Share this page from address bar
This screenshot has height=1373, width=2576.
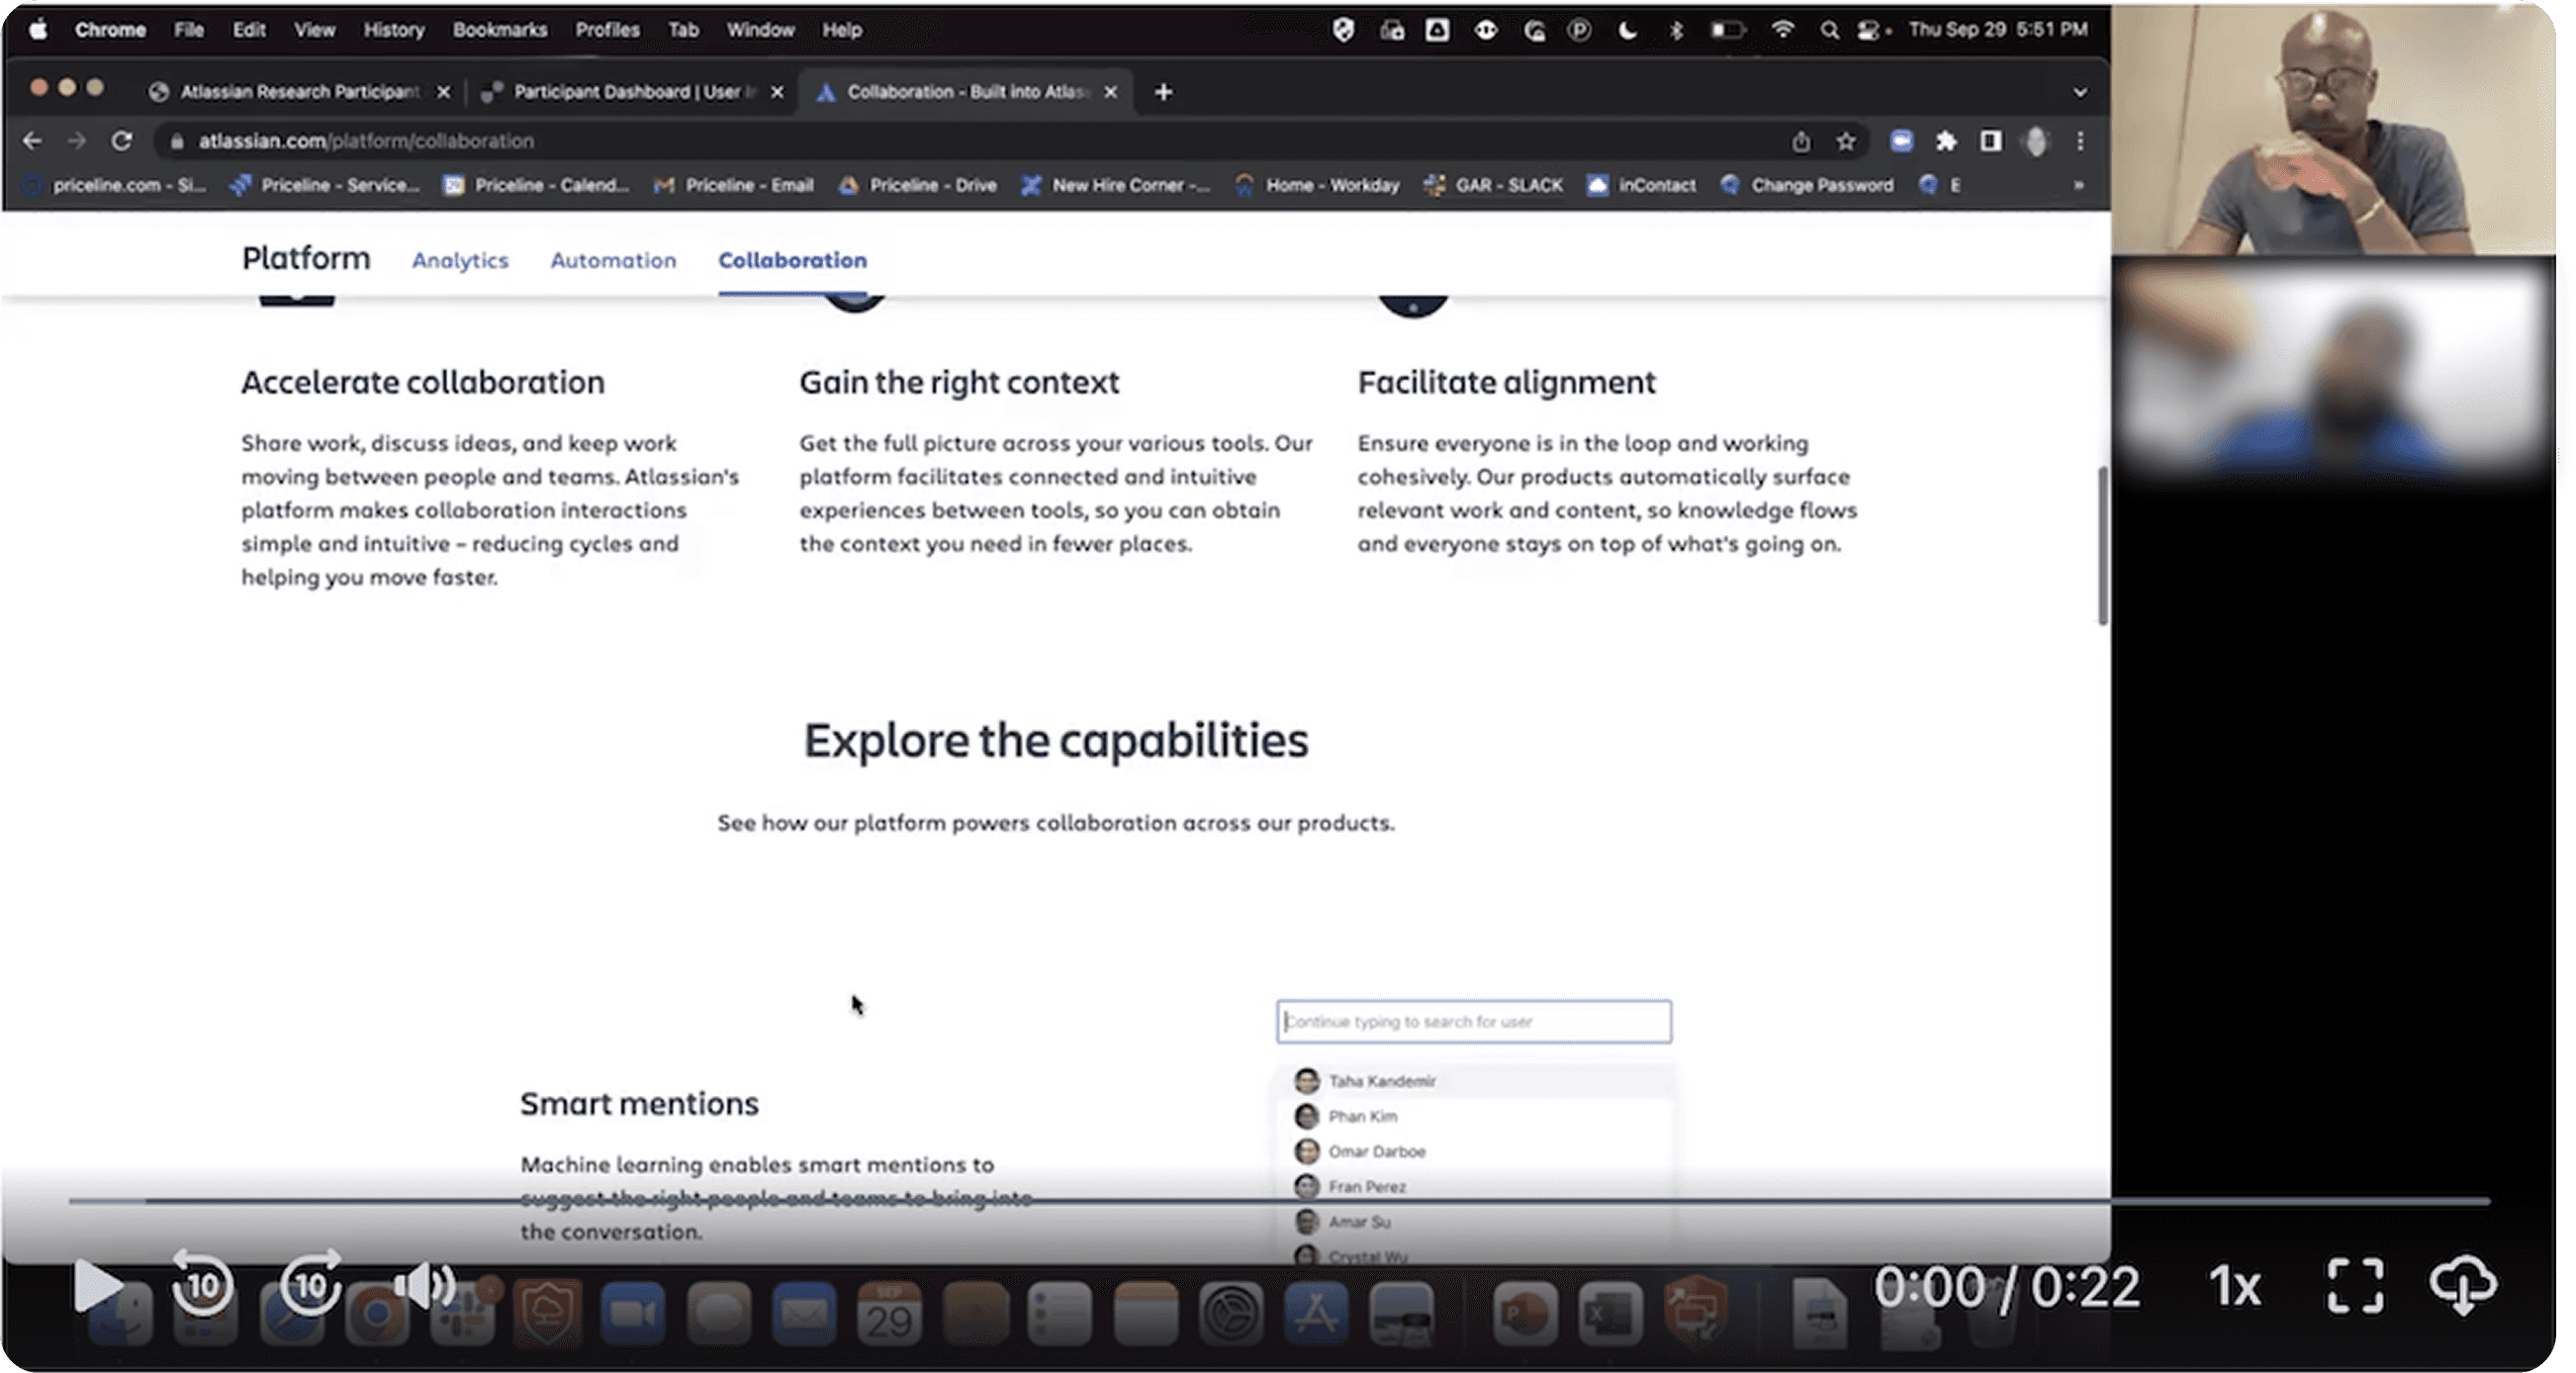[1801, 142]
